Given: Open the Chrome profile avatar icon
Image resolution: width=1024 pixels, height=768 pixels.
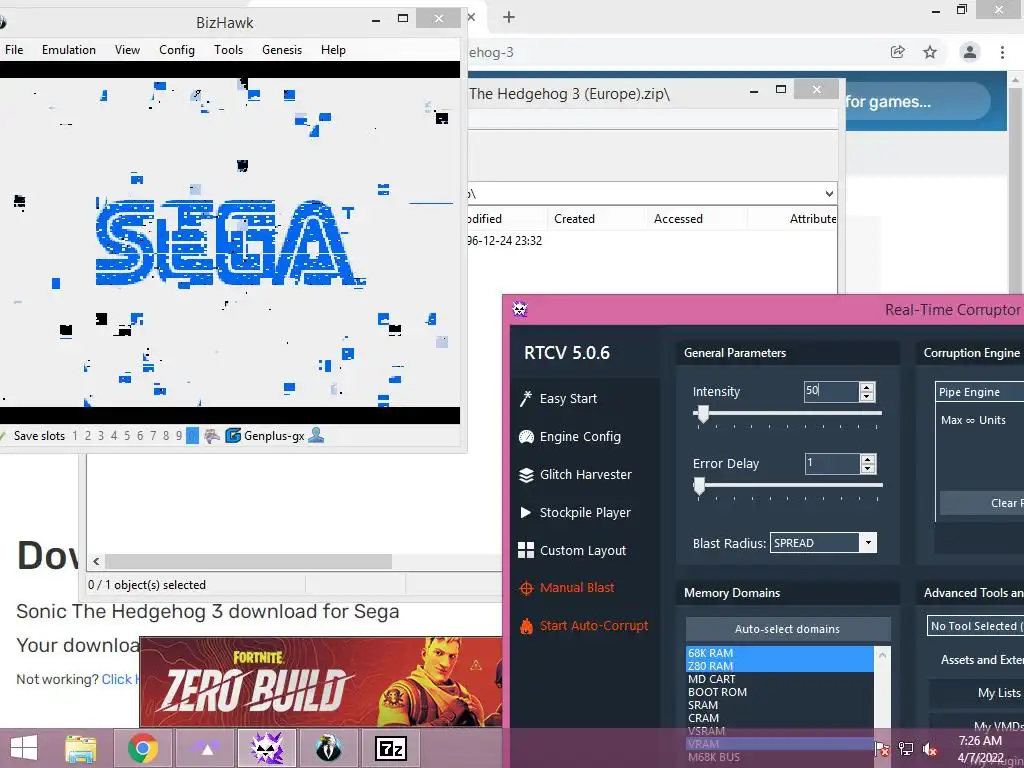Looking at the screenshot, I should (970, 52).
